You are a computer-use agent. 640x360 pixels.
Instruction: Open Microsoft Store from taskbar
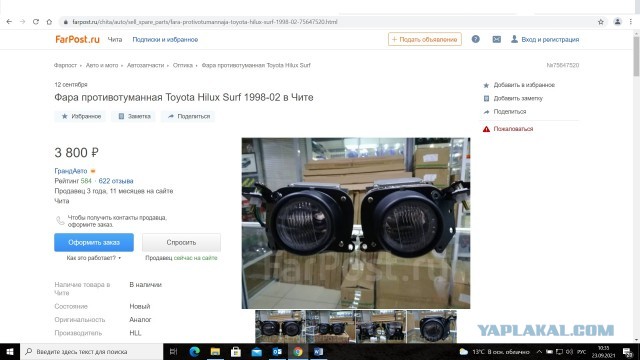(236, 351)
